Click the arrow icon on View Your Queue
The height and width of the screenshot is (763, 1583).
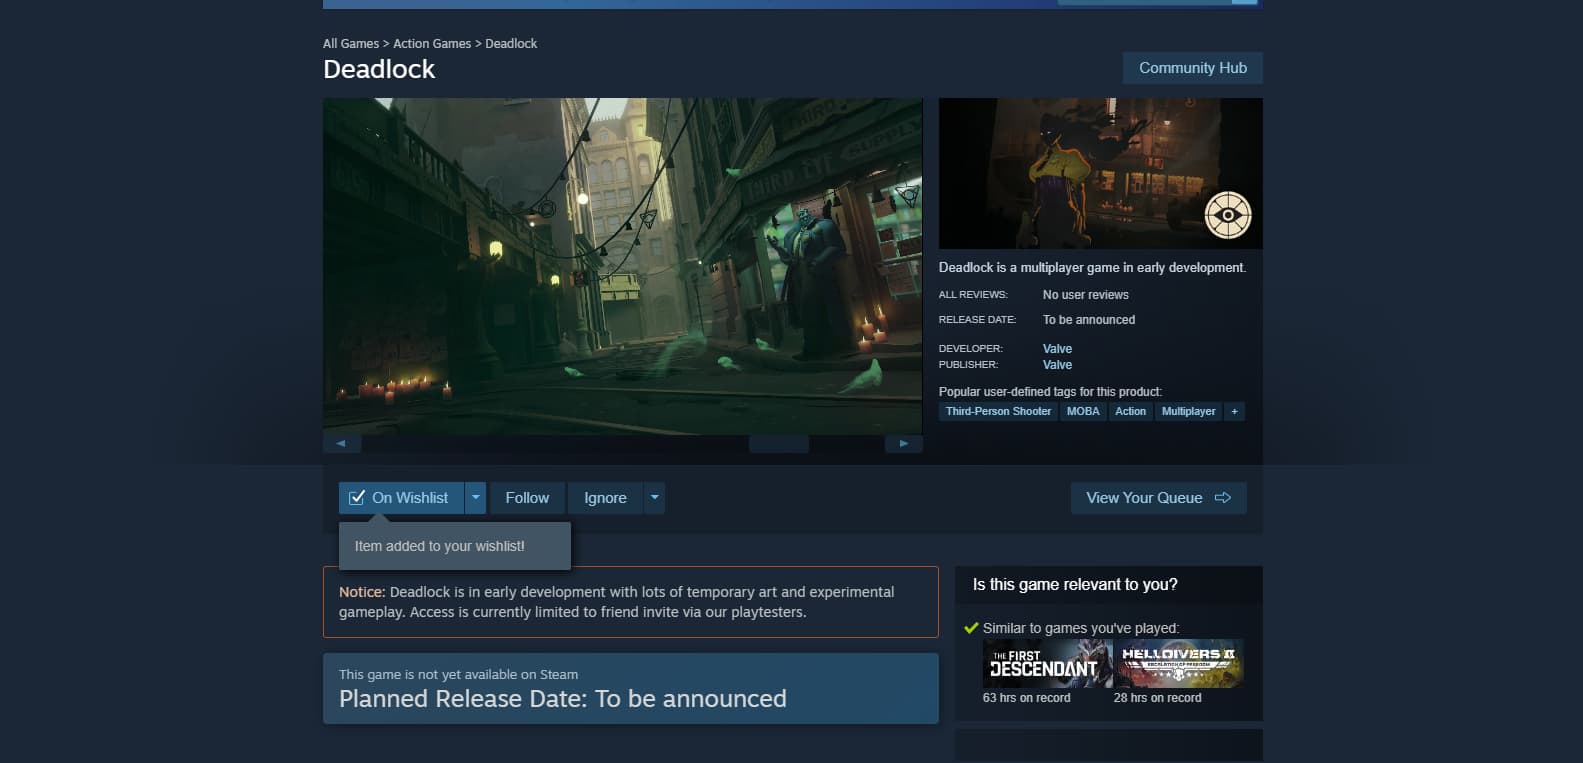click(x=1223, y=498)
